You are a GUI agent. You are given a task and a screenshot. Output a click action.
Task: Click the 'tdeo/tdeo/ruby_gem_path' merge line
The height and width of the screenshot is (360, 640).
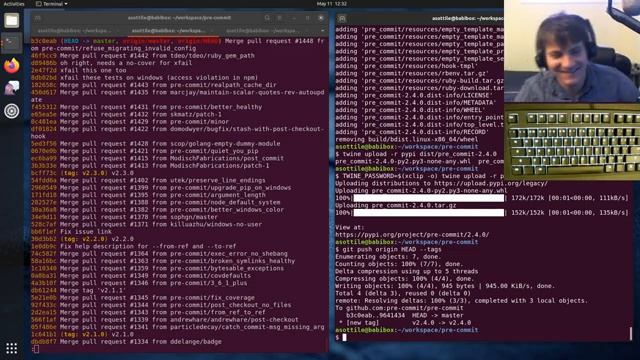[142, 56]
